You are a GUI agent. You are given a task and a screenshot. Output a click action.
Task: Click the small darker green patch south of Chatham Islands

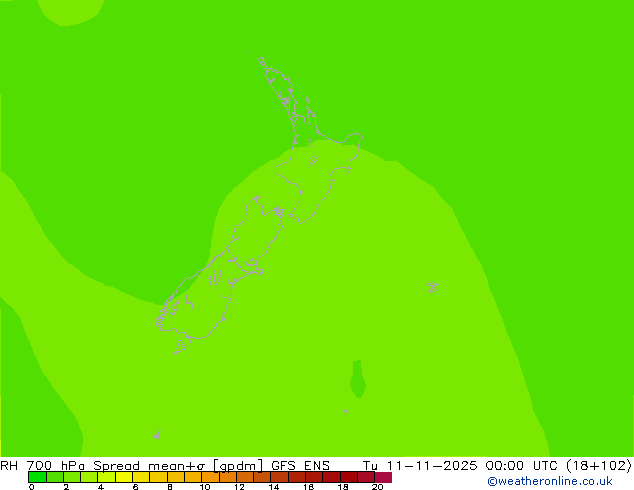(358, 379)
